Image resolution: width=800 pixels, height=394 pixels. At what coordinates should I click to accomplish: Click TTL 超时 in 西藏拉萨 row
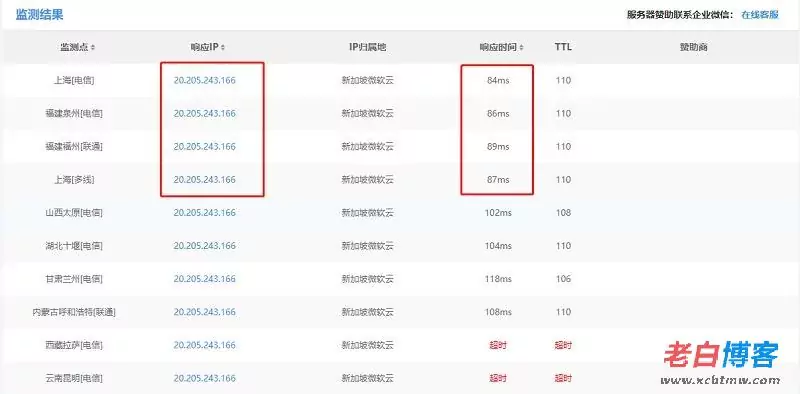(x=563, y=345)
